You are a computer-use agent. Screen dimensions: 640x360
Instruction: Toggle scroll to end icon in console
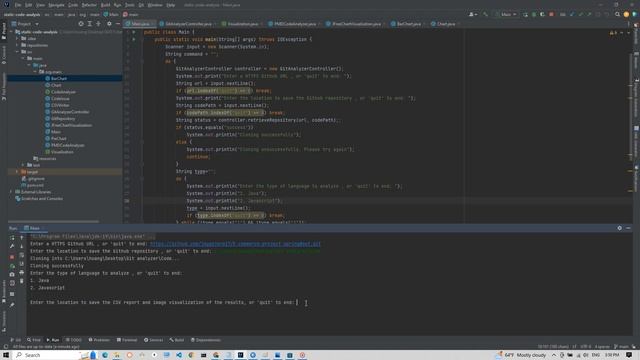pyautogui.click(x=22, y=264)
